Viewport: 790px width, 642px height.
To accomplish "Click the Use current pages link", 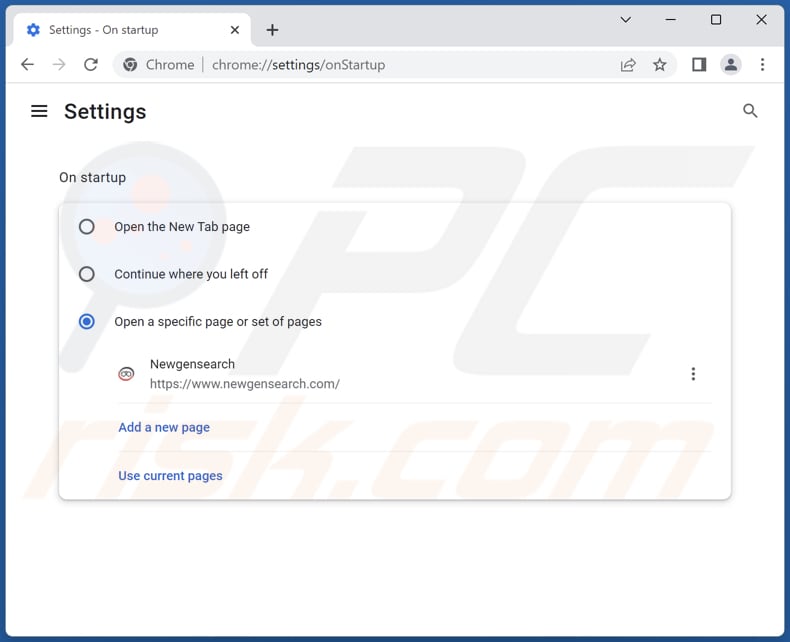I will pos(170,476).
